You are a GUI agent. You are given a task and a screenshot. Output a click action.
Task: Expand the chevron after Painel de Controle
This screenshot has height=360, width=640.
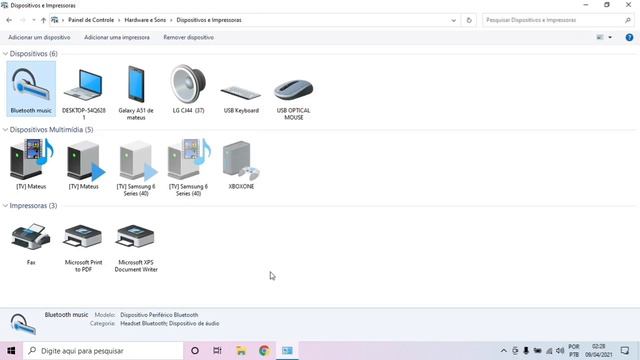[119, 20]
